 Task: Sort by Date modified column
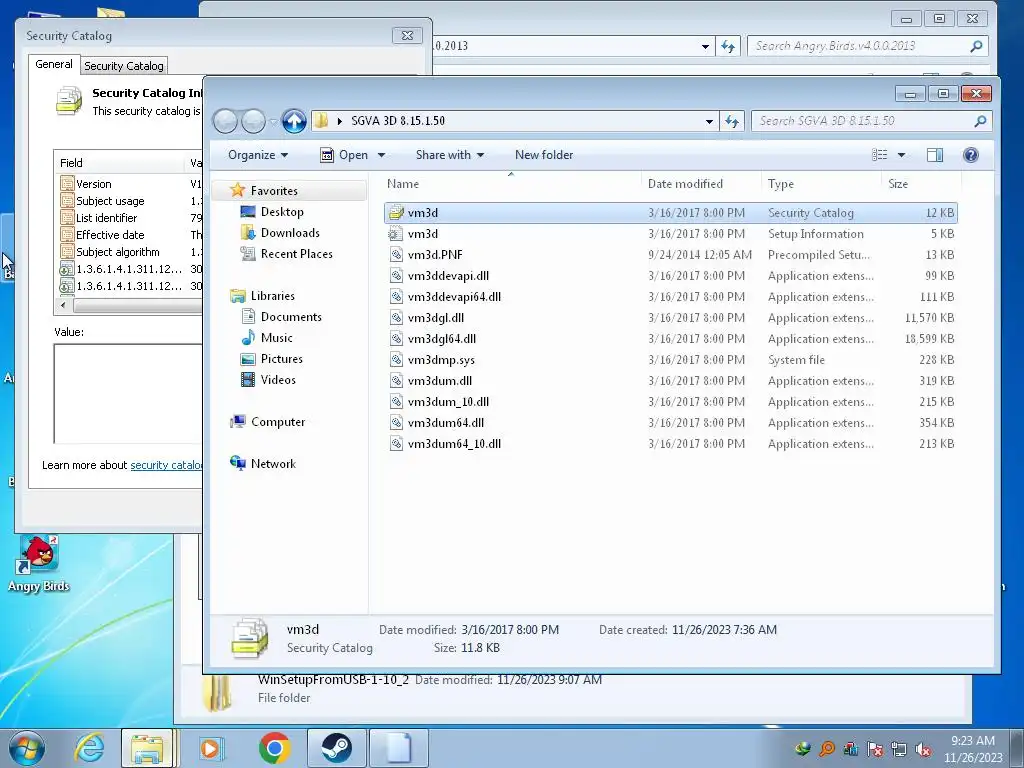[x=701, y=184]
